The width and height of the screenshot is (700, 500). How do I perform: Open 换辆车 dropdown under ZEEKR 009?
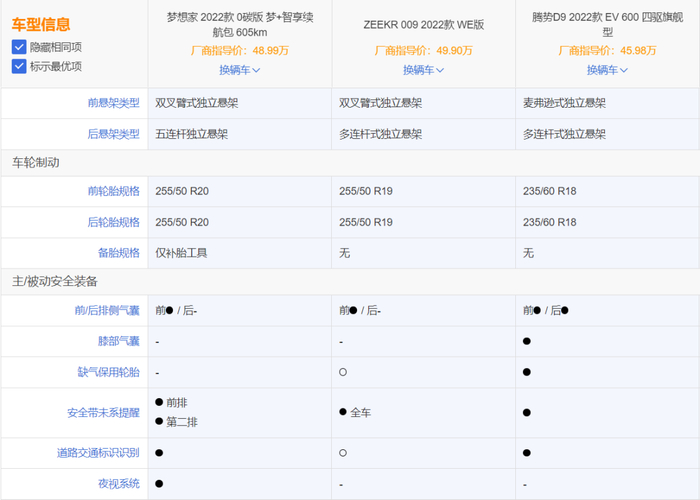tap(423, 70)
